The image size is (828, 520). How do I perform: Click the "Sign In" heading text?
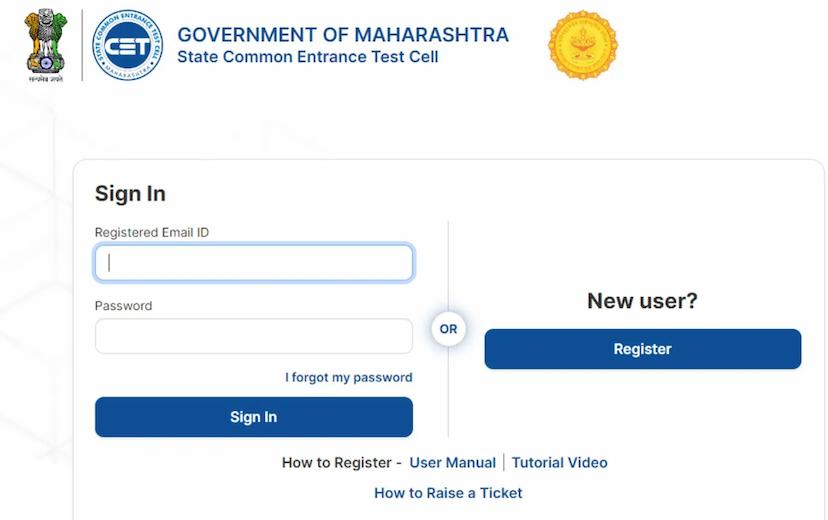click(x=130, y=194)
